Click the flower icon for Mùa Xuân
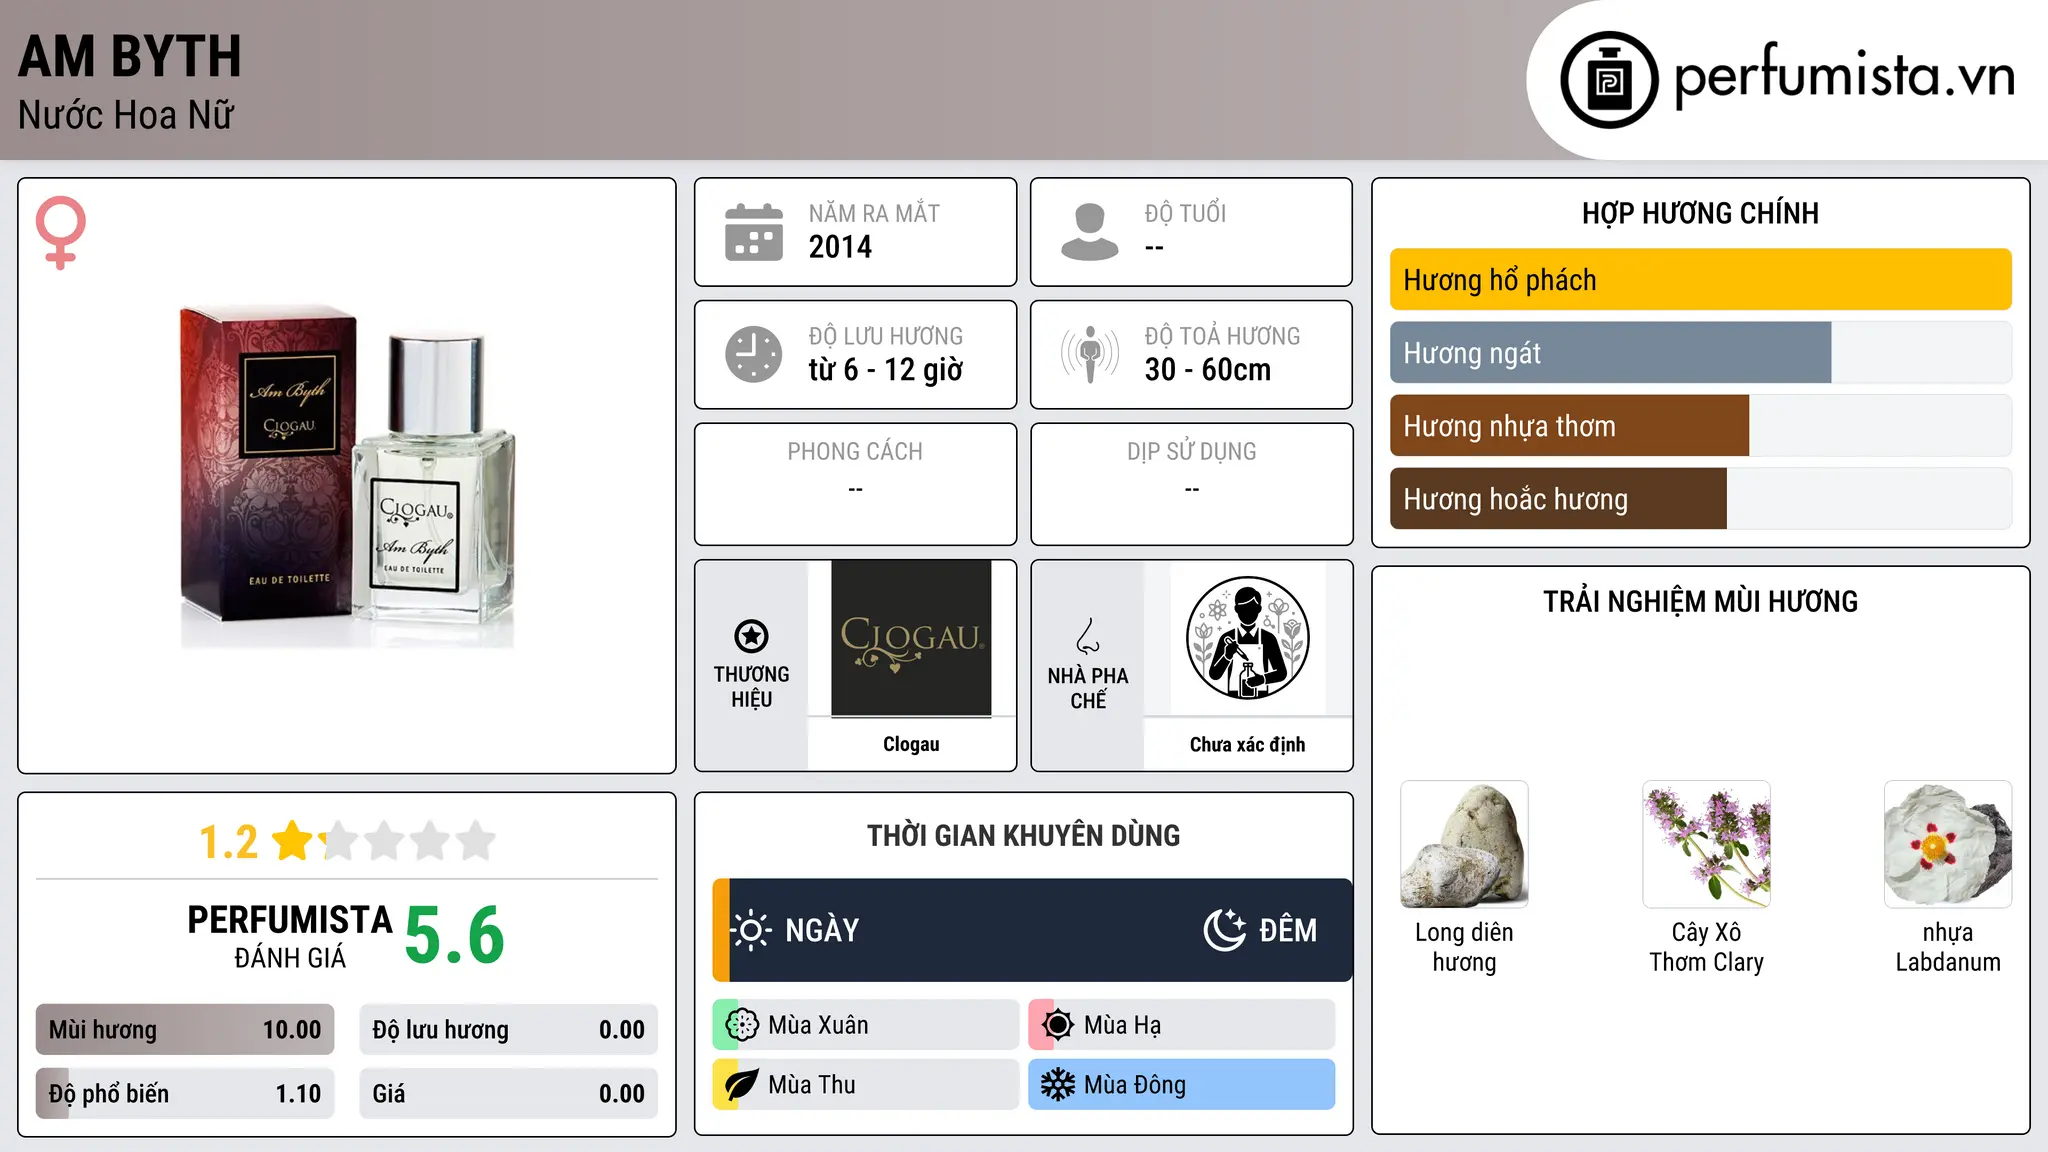This screenshot has width=2048, height=1152. pyautogui.click(x=742, y=1025)
